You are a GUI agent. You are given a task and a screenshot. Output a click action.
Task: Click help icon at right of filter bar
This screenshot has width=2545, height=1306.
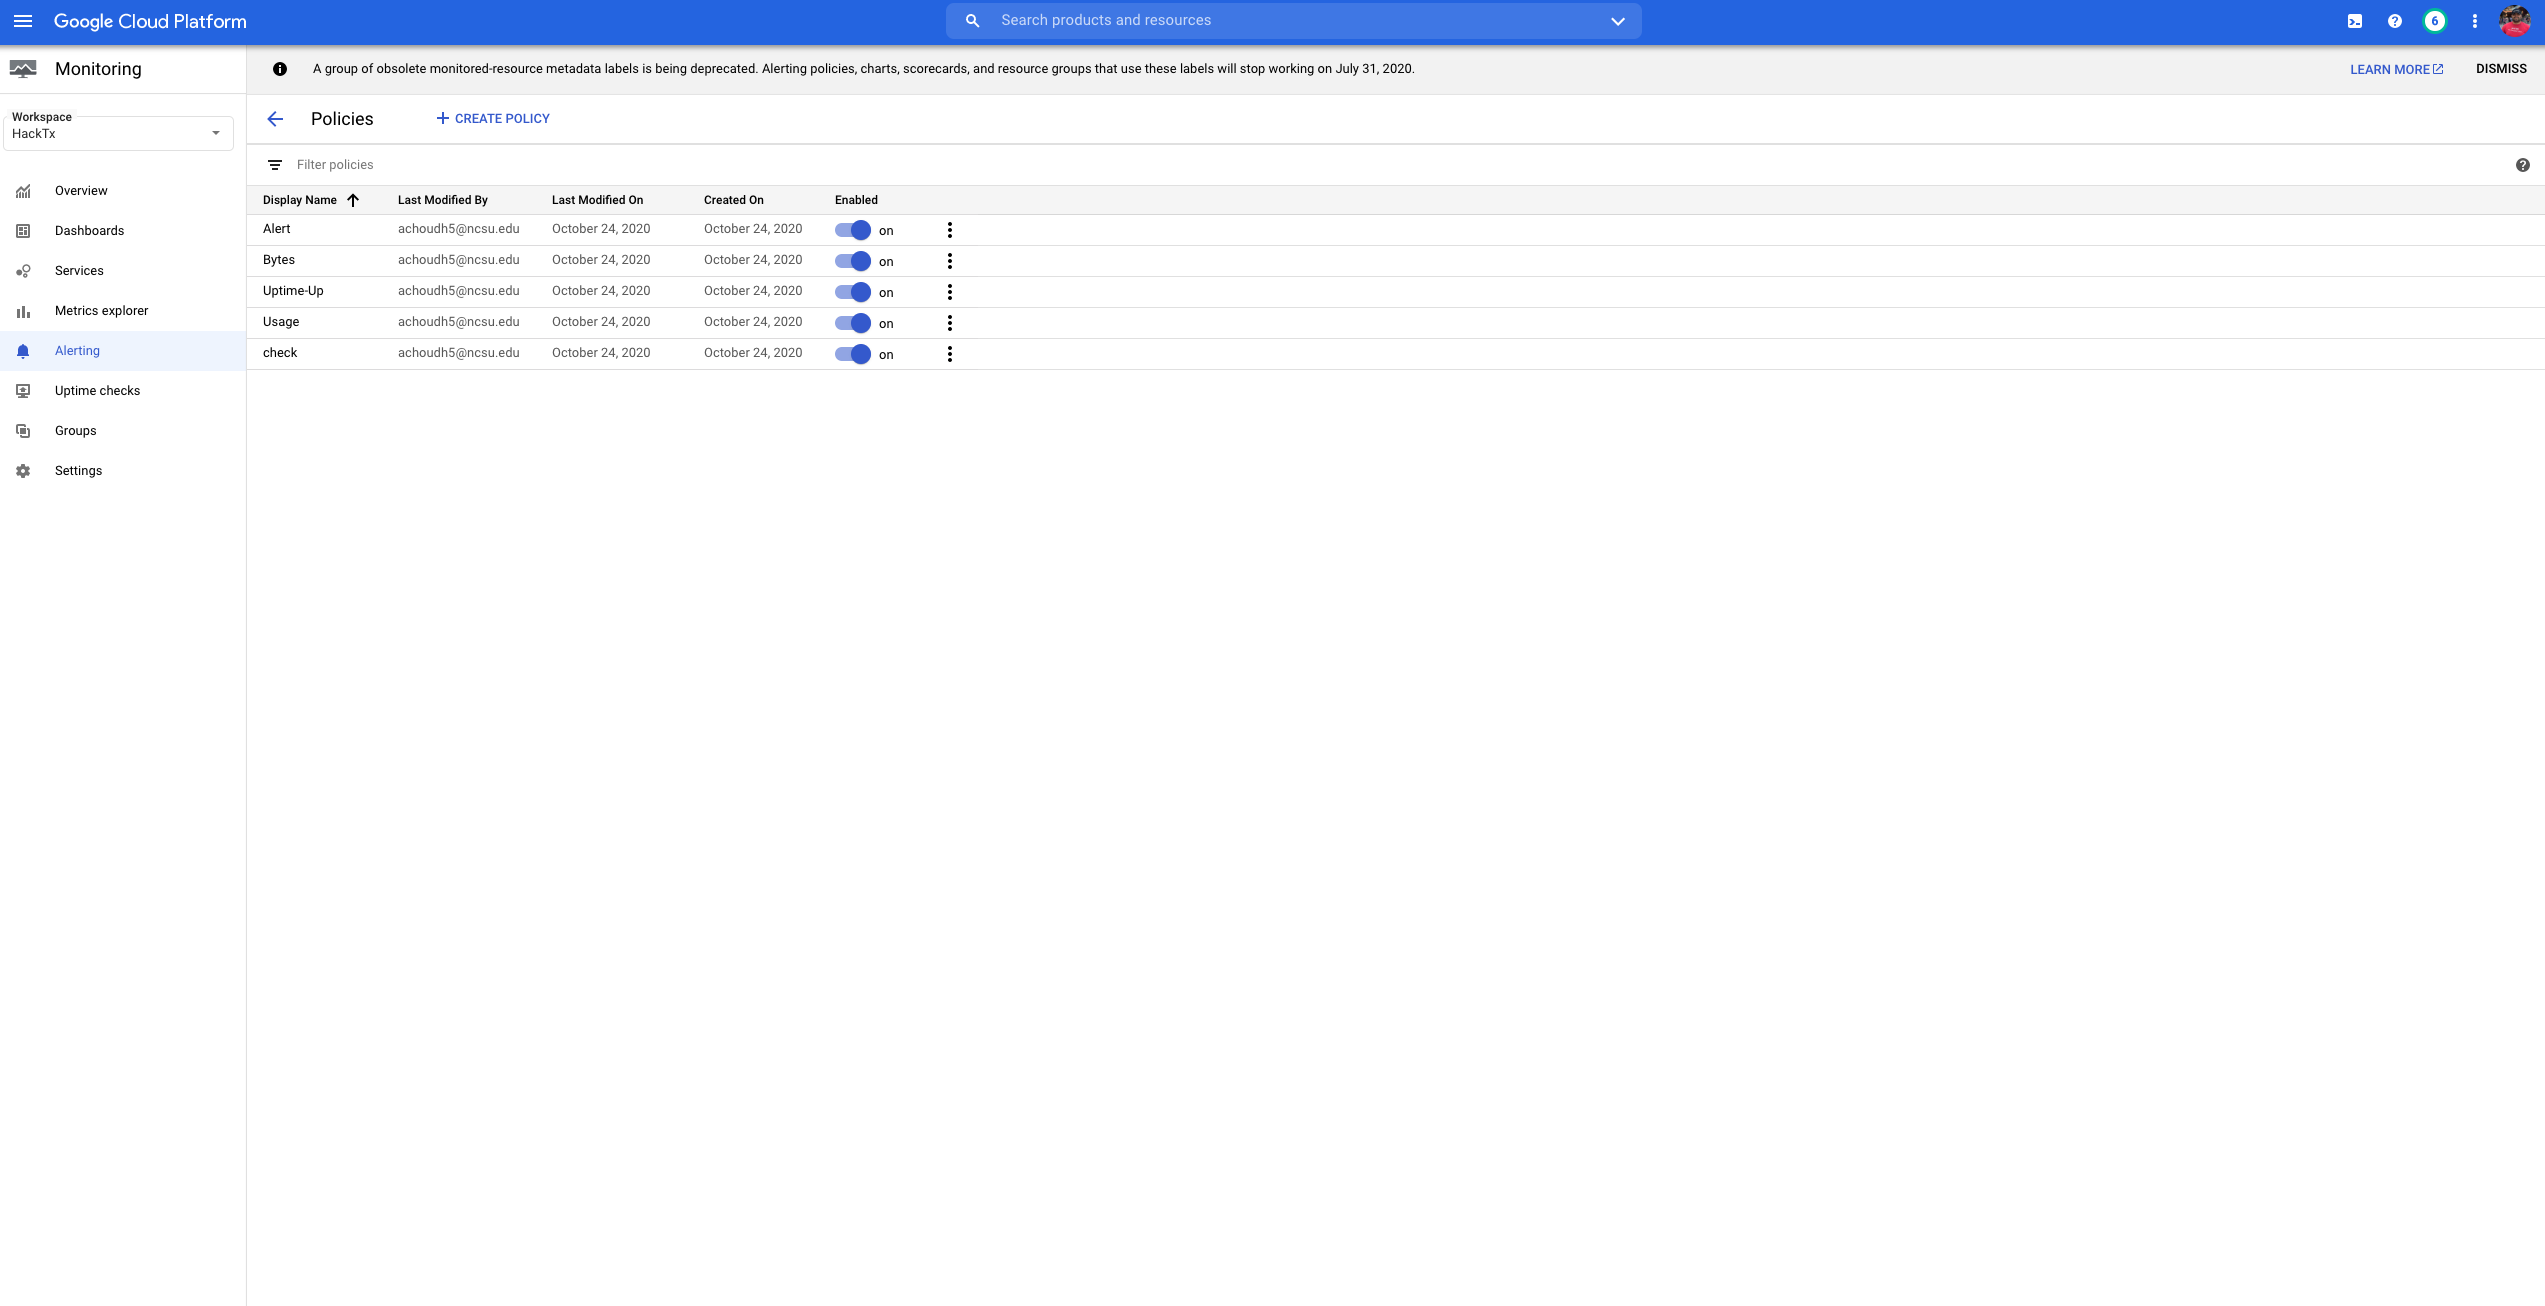click(x=2522, y=165)
